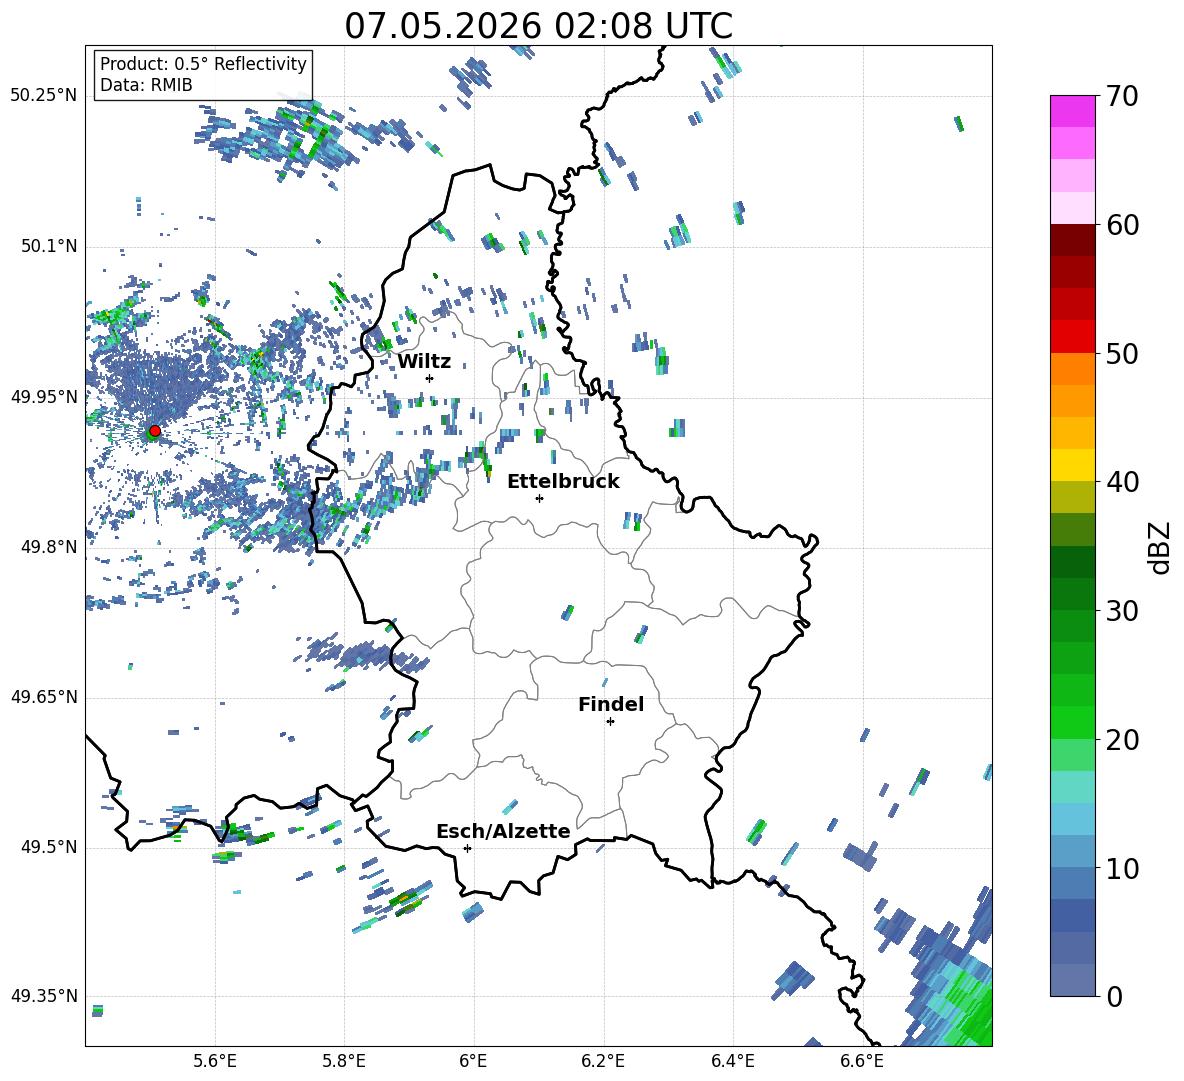Click the Wiltz city label
The height and width of the screenshot is (1081, 1184).
424,362
